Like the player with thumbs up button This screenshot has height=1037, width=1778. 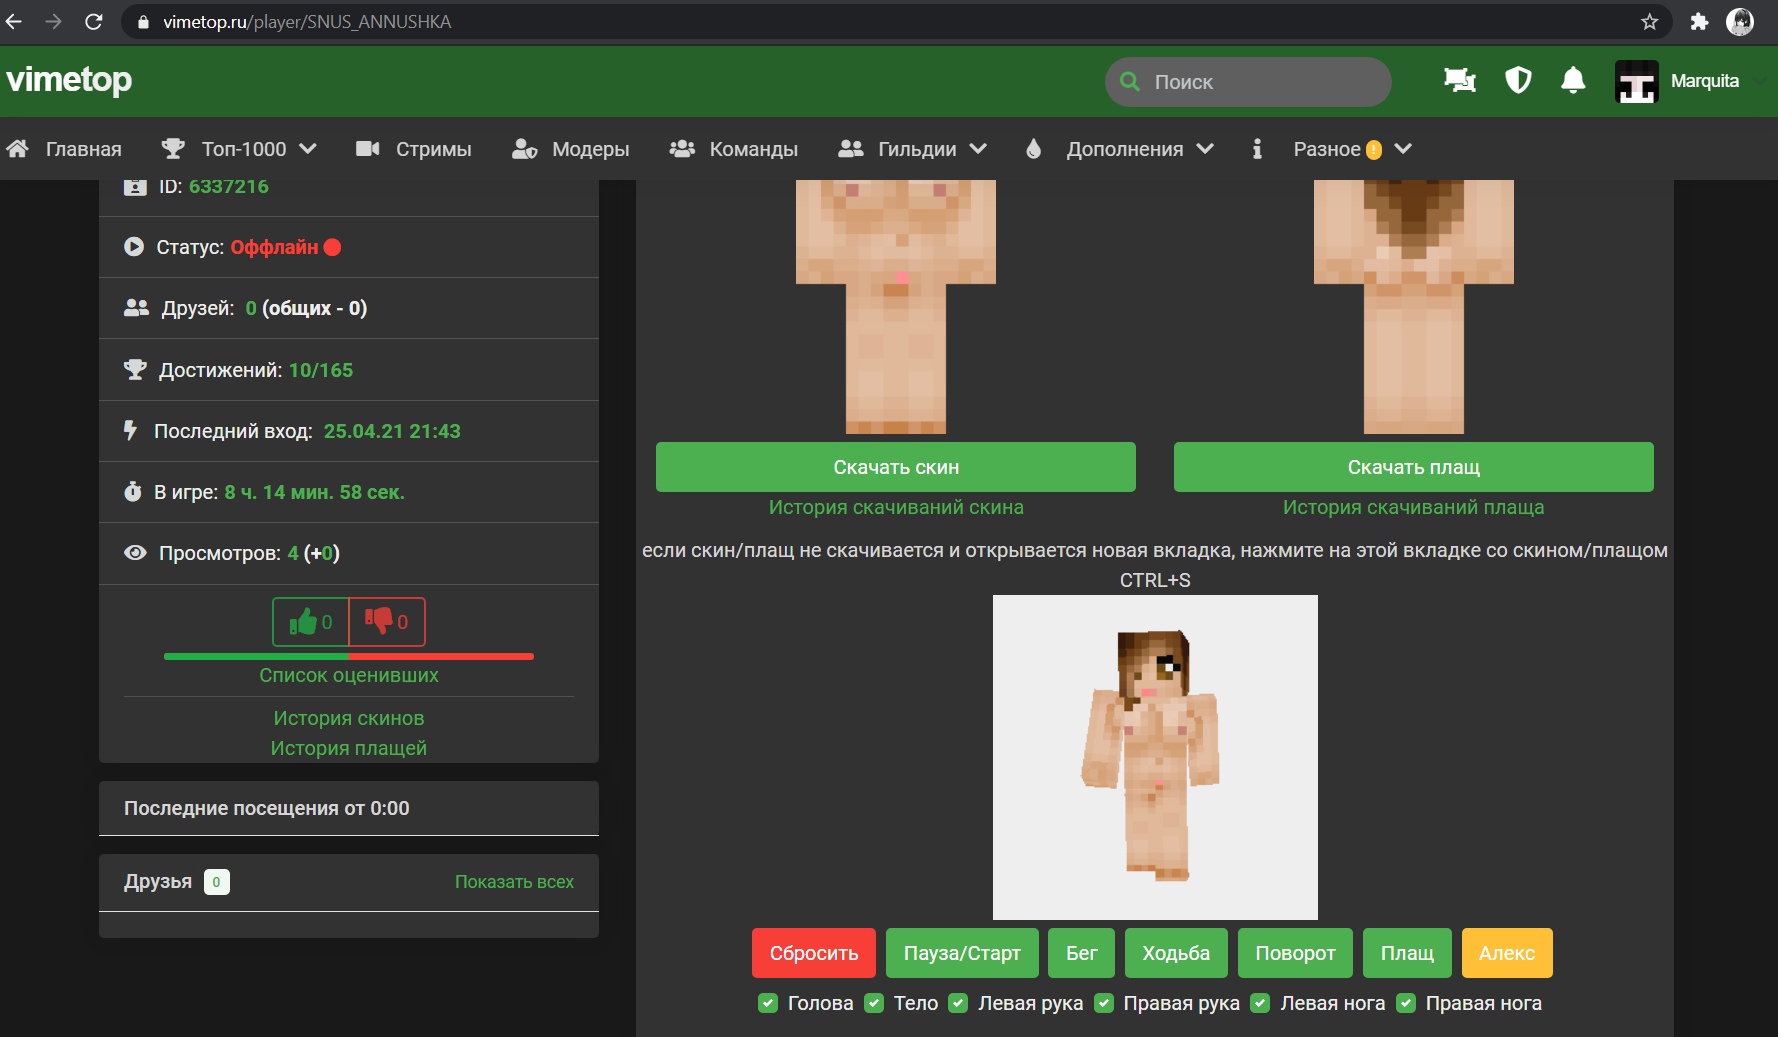pos(310,622)
